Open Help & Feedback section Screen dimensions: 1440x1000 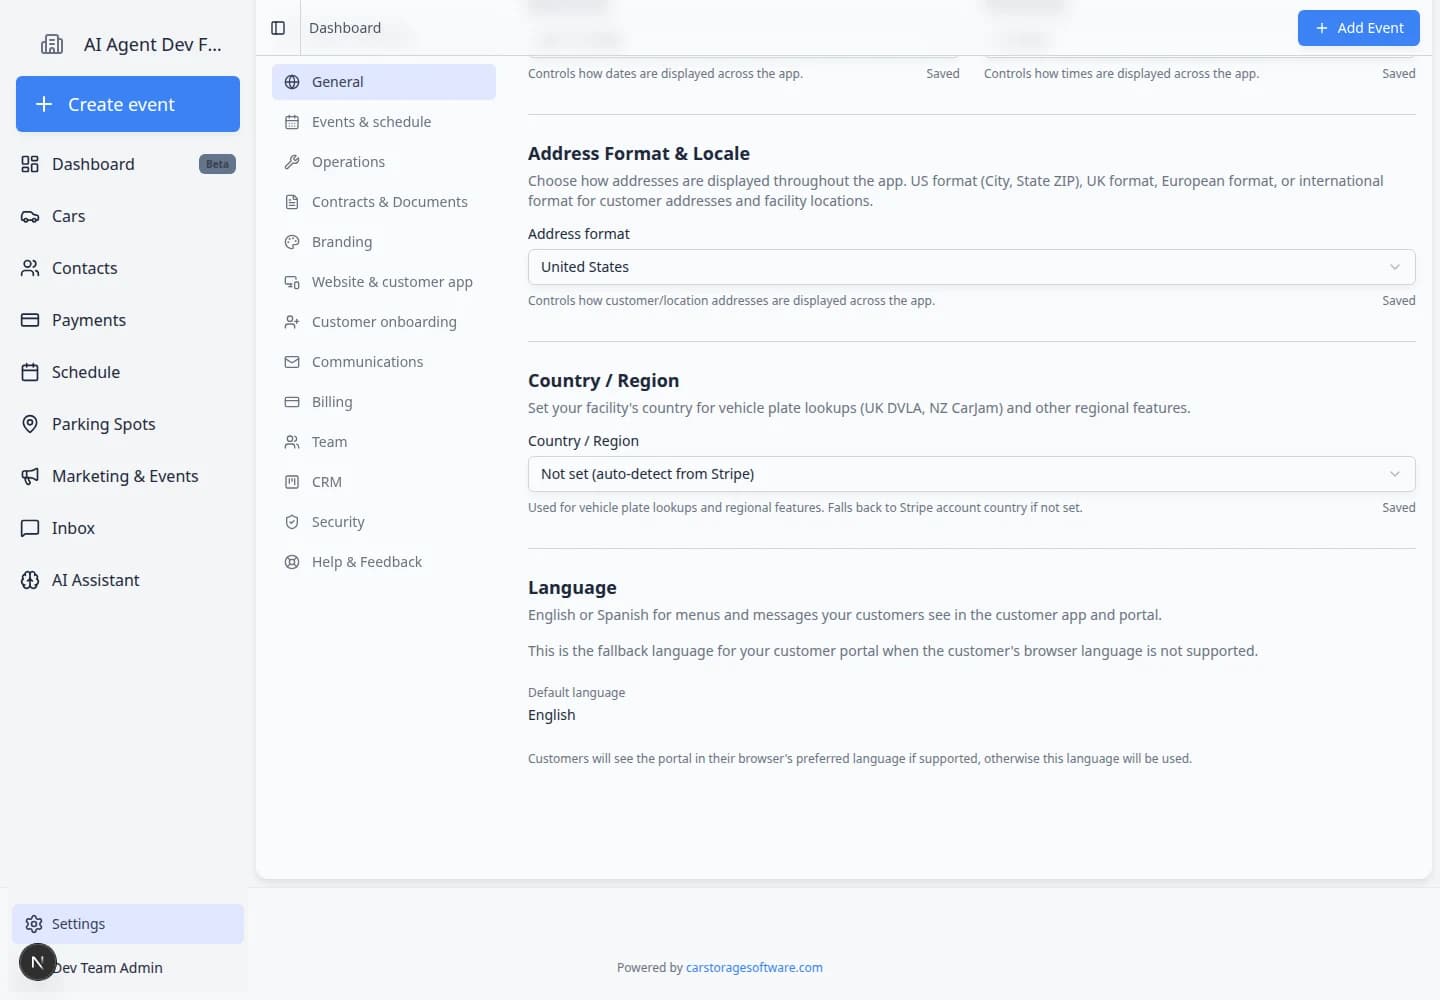coord(384,562)
